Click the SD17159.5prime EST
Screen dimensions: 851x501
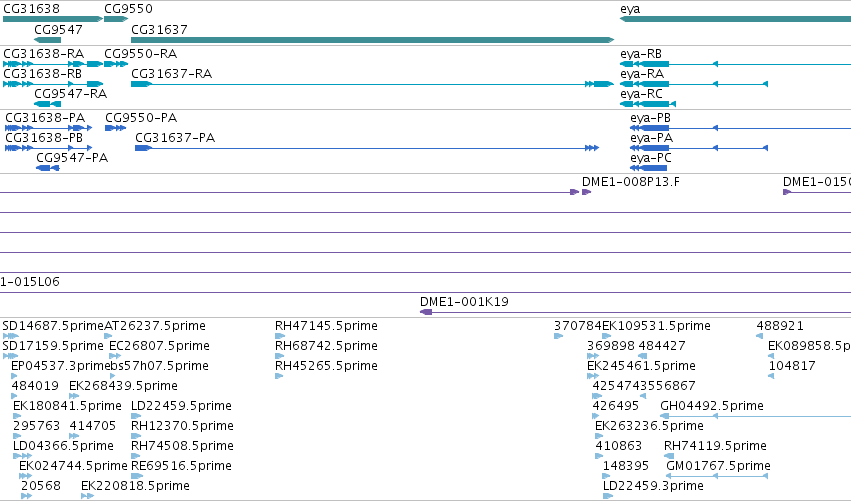(x=53, y=345)
